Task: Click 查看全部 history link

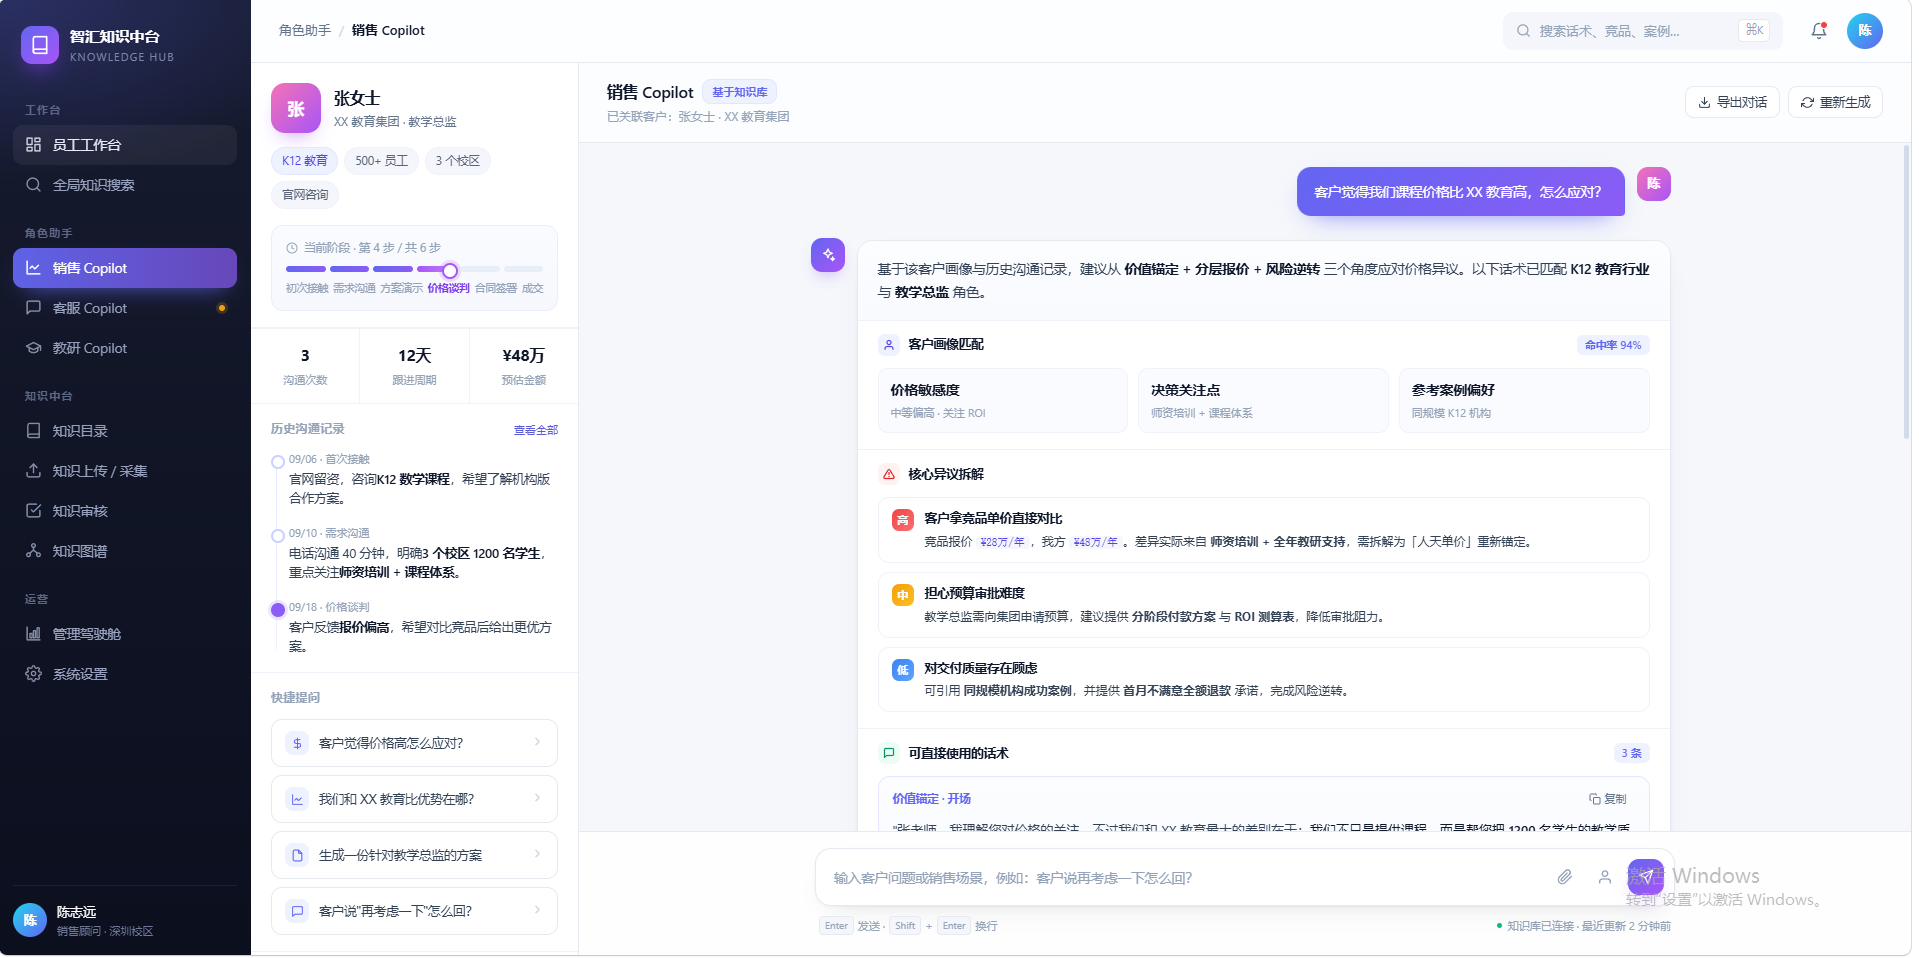Action: [536, 430]
